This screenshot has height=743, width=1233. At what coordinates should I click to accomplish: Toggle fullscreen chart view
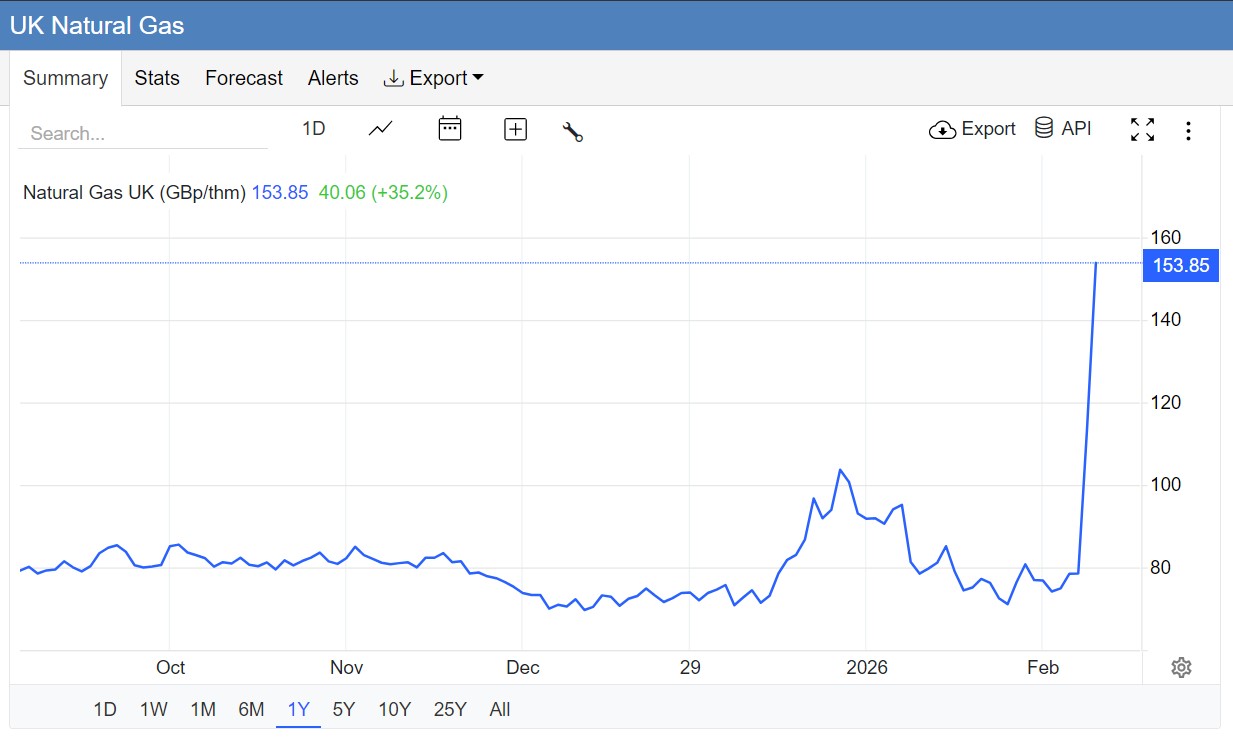point(1142,130)
